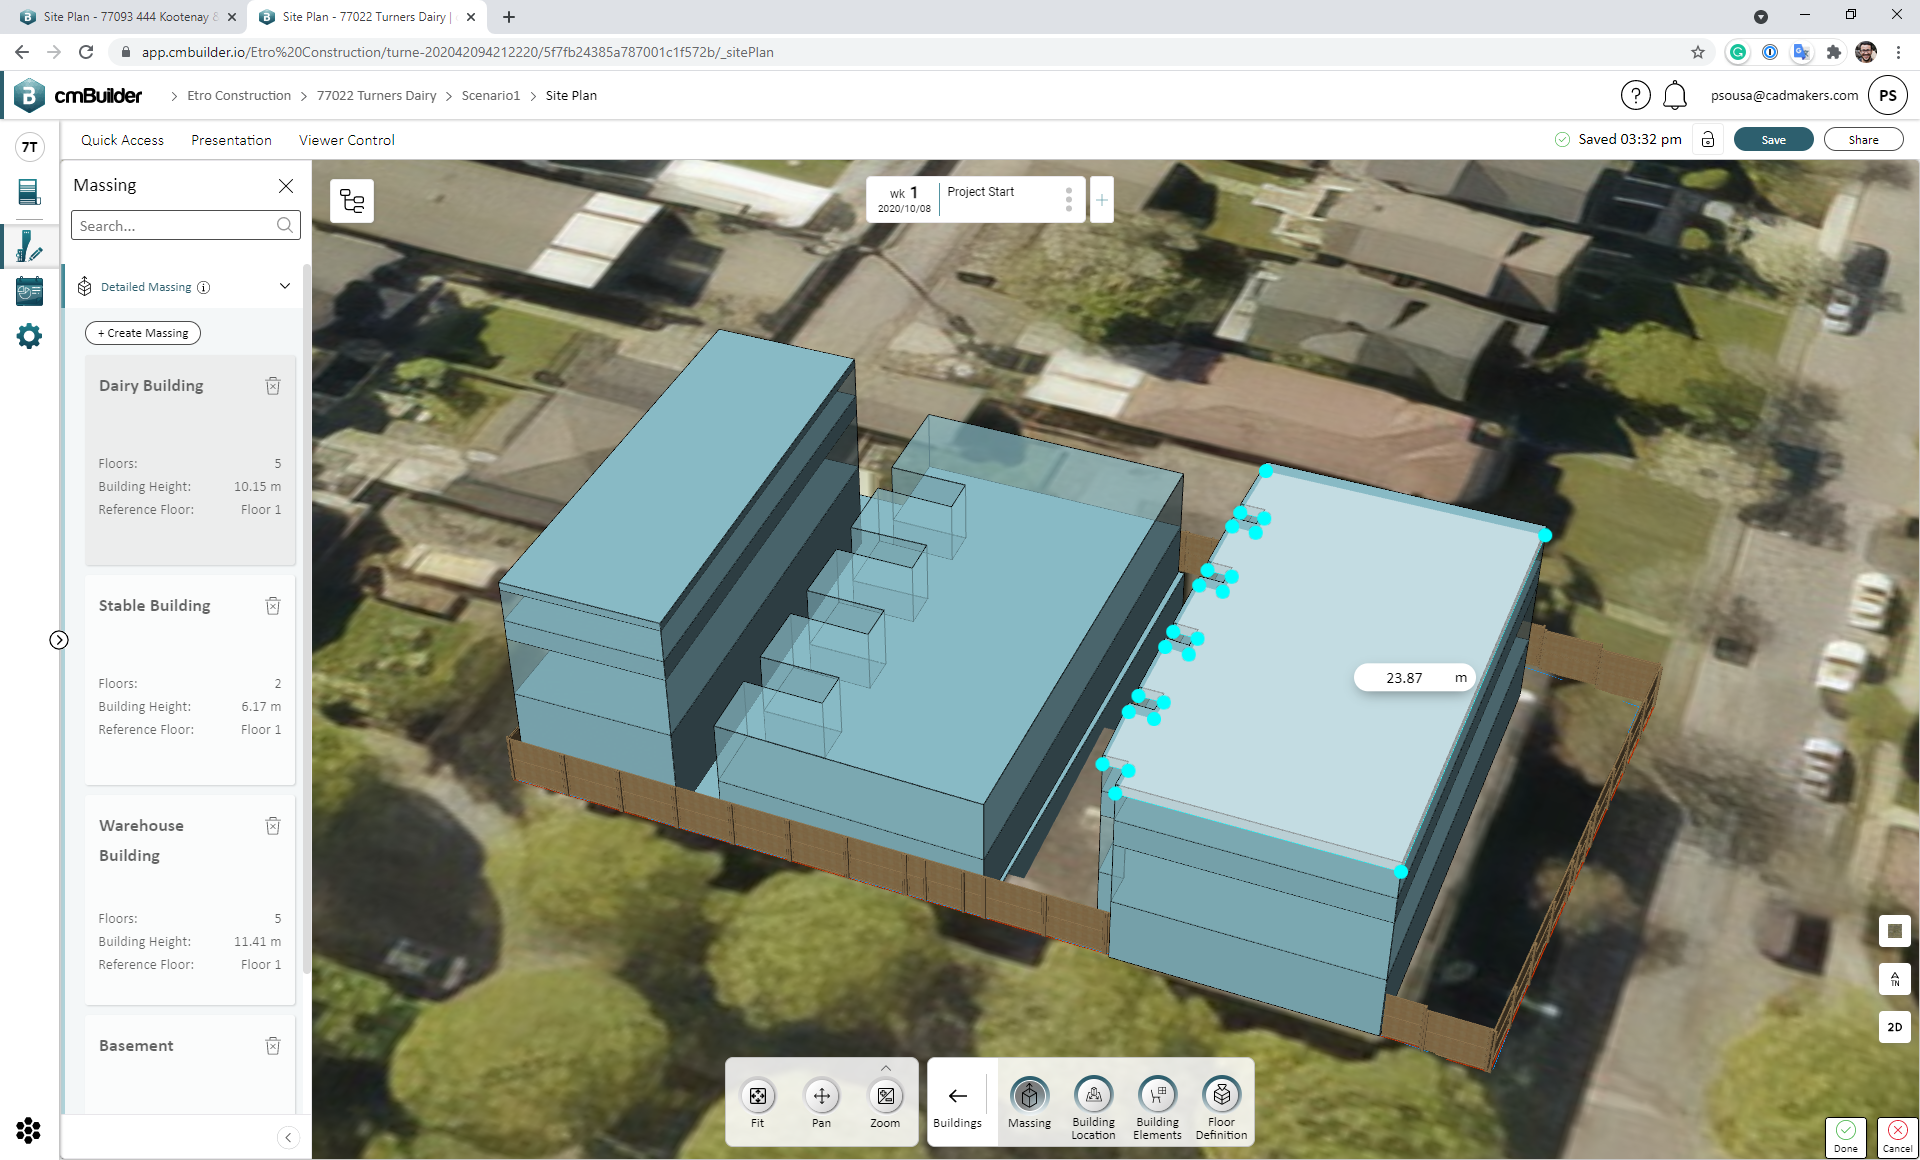Click the Share button
Image resolution: width=1920 pixels, height=1160 pixels.
click(1862, 140)
